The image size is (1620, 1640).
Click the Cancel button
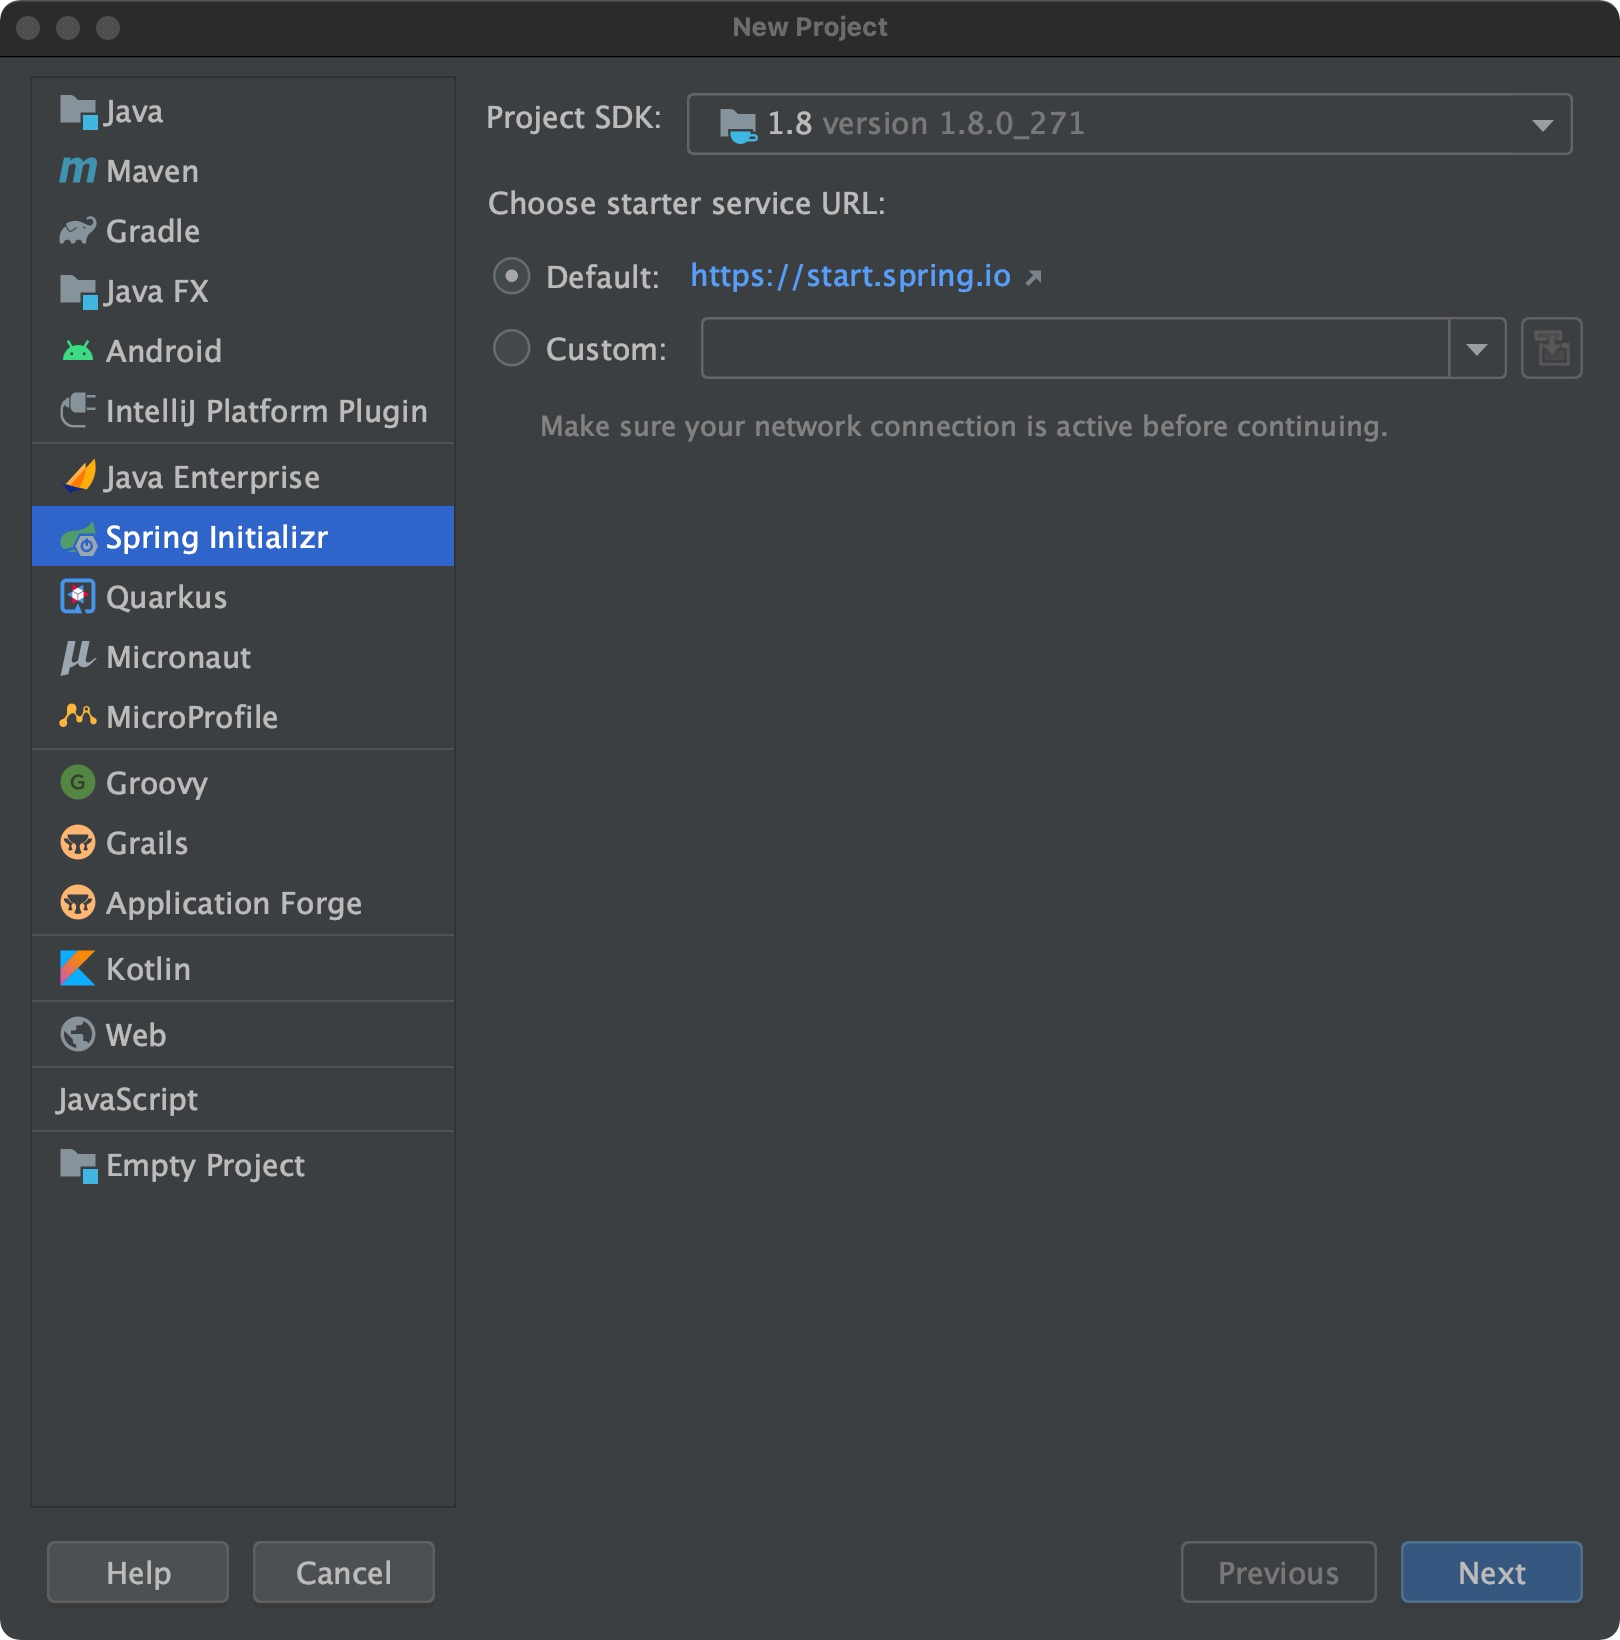(x=344, y=1572)
